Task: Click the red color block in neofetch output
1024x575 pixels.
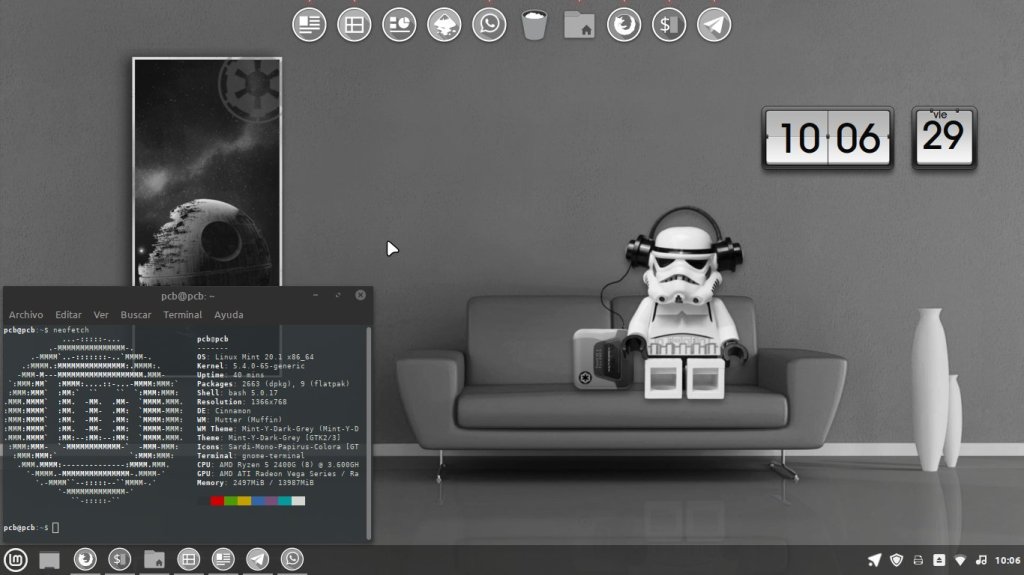Action: pyautogui.click(x=217, y=500)
